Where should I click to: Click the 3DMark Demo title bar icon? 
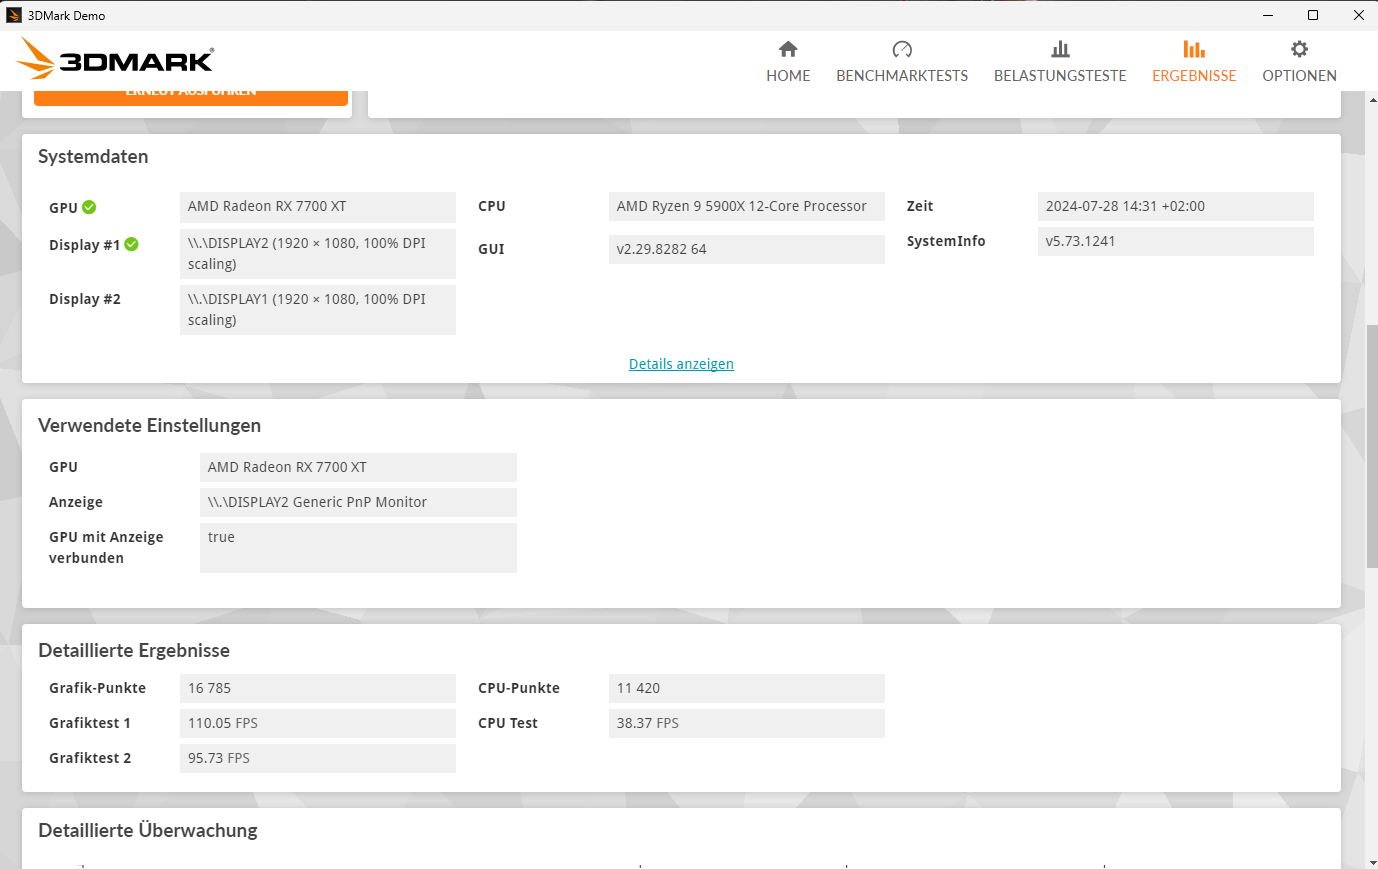click(x=14, y=15)
